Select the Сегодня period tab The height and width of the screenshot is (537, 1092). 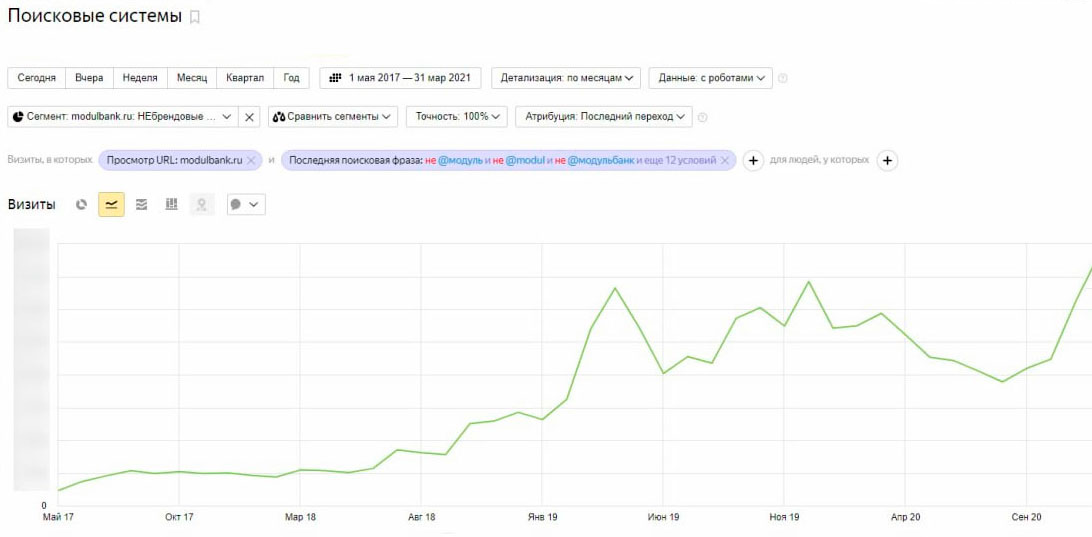coord(36,78)
